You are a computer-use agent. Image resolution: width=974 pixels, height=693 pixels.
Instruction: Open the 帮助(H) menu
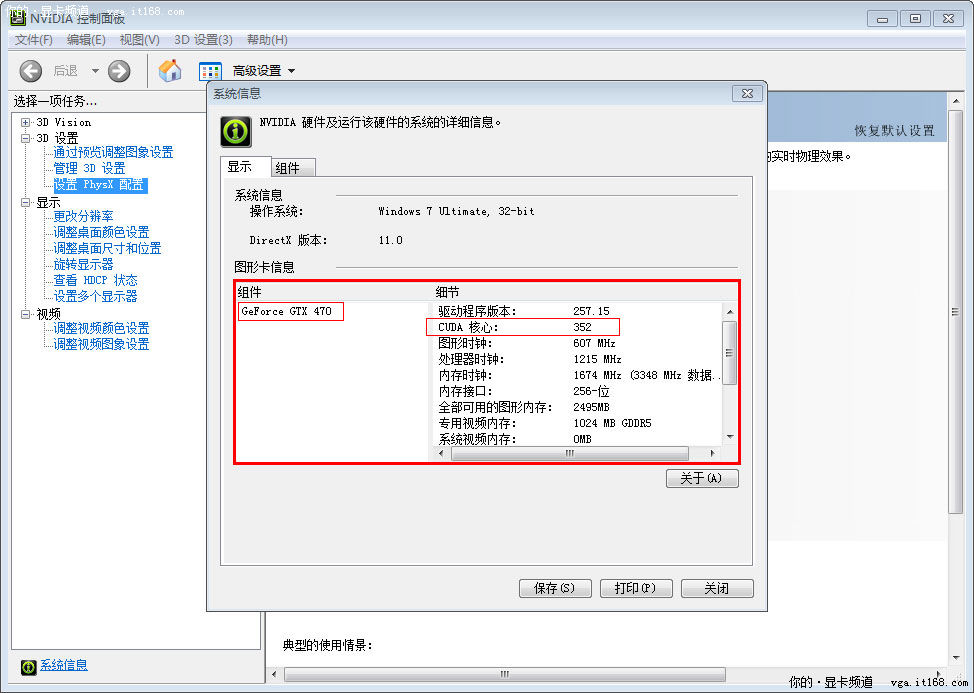click(x=267, y=40)
